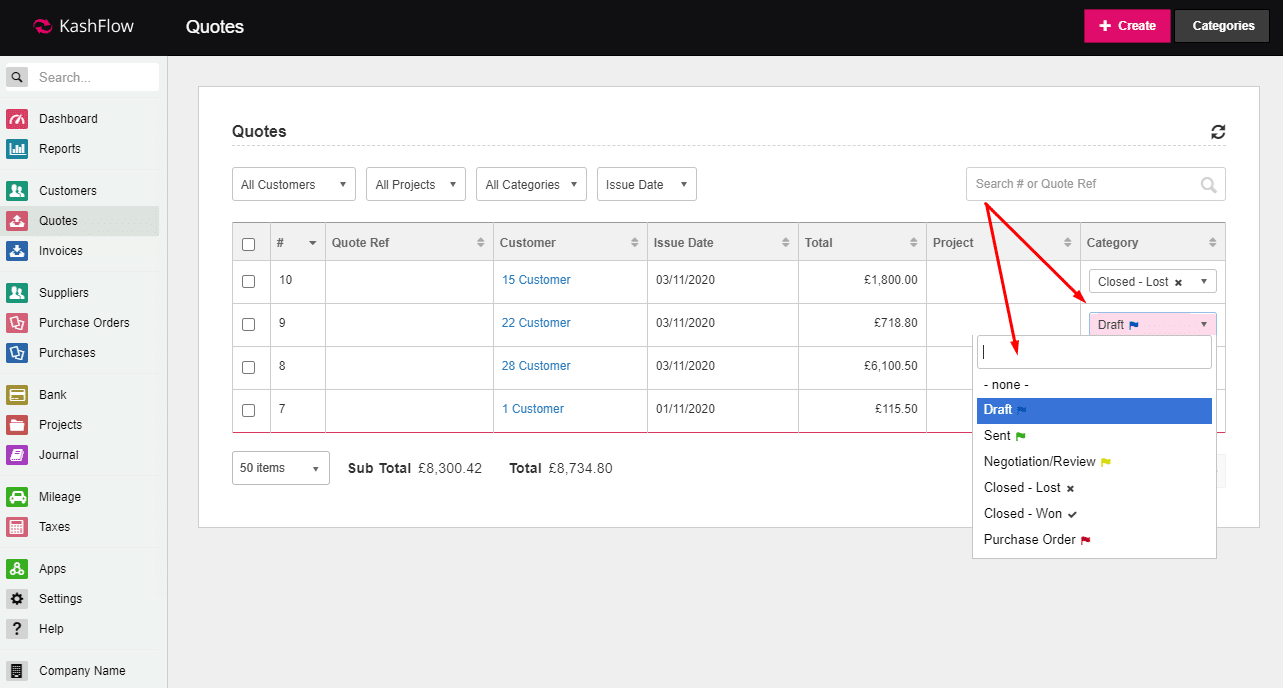Click the Mileage car icon
Screen dimensions: 1283x688
tap(17, 497)
